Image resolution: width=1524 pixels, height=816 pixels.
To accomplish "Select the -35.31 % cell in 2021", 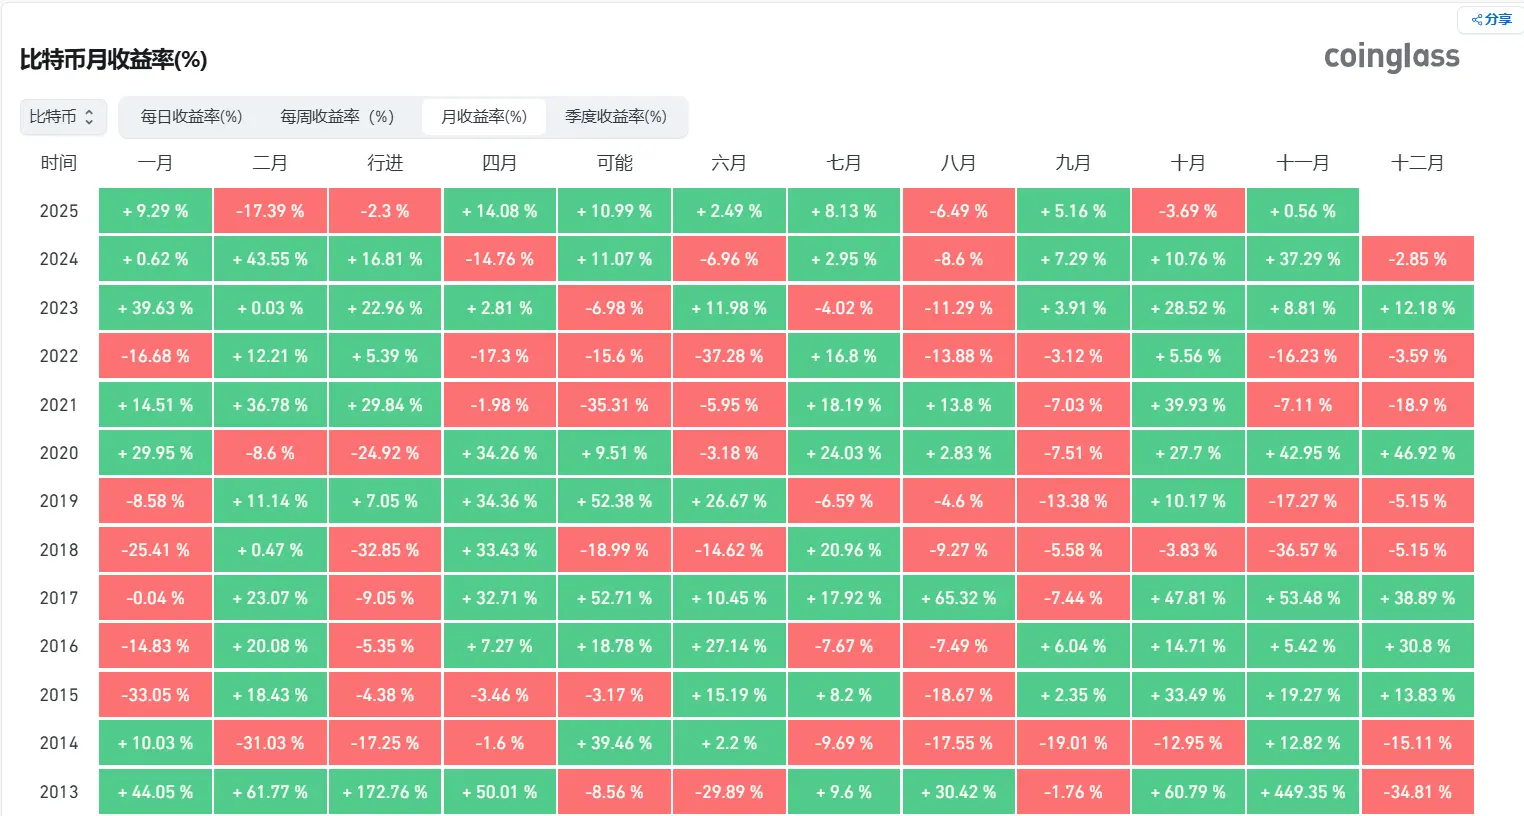I will tap(614, 405).
